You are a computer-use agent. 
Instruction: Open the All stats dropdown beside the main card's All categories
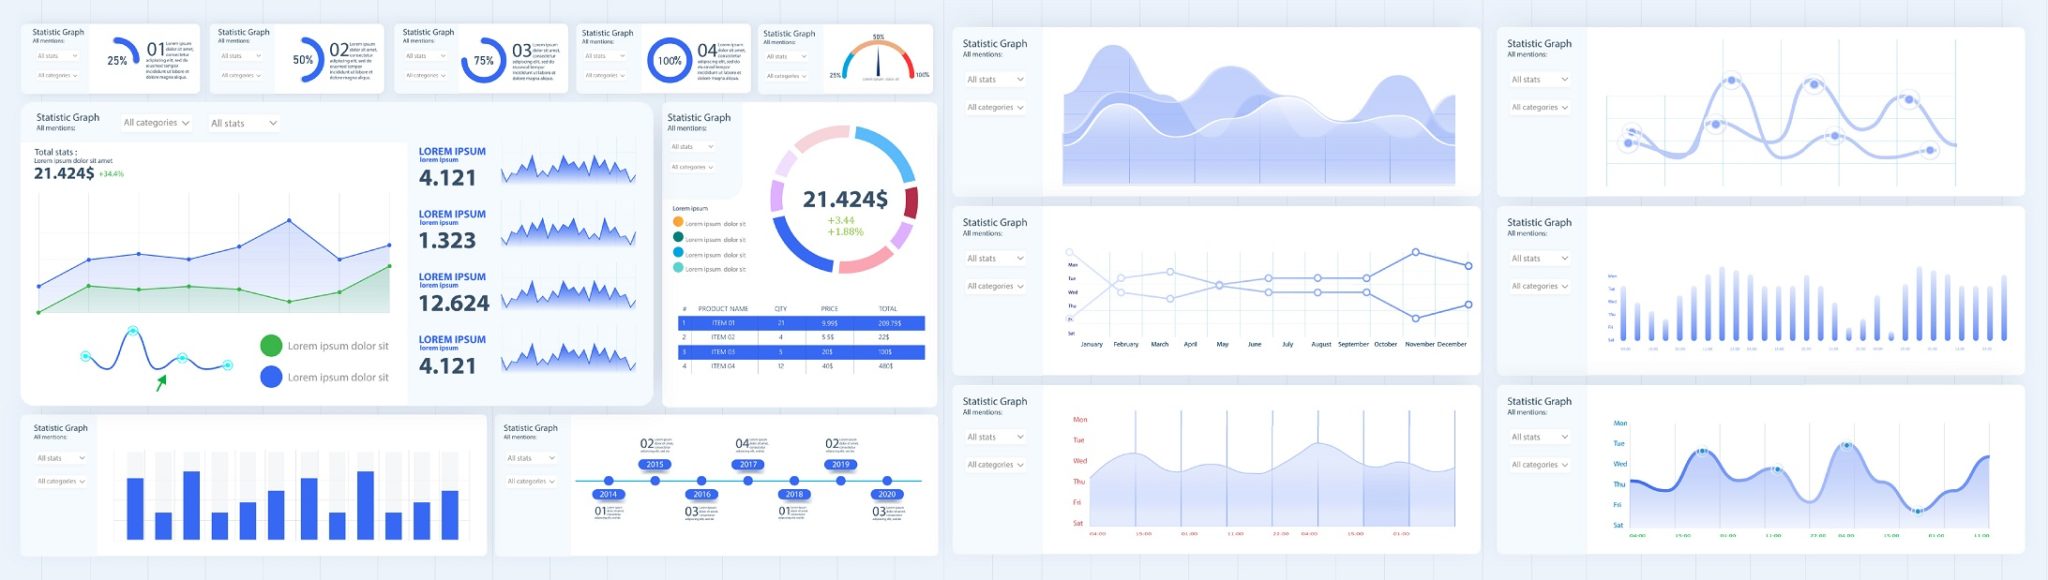tap(244, 123)
